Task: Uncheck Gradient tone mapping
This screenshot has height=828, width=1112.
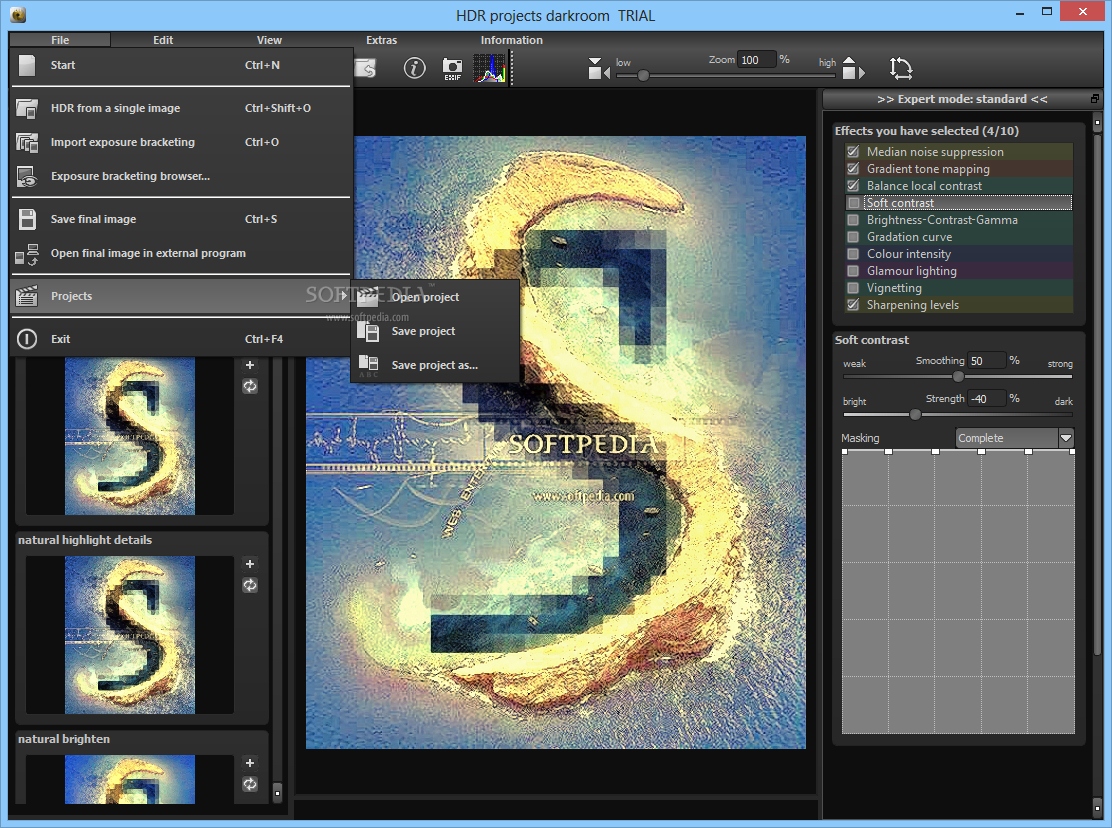Action: [x=853, y=169]
